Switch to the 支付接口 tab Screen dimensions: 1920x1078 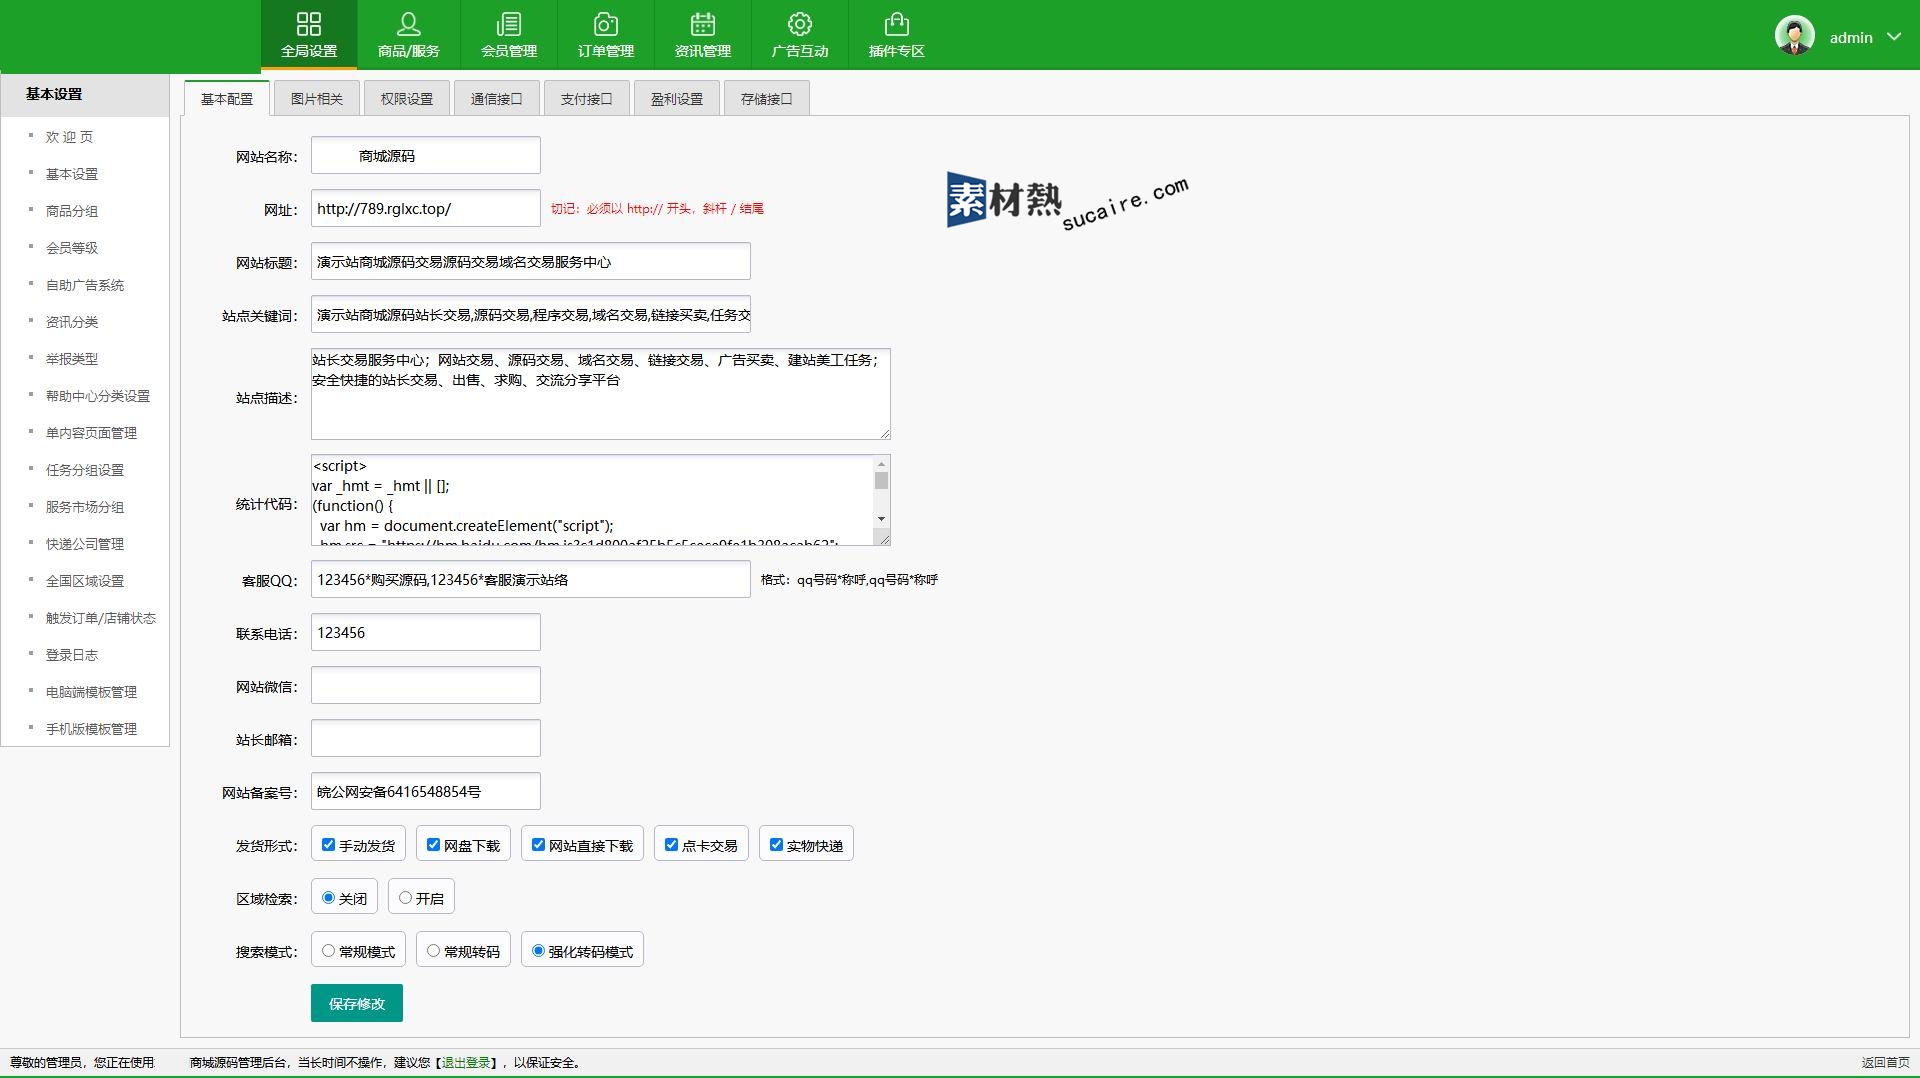pos(586,99)
